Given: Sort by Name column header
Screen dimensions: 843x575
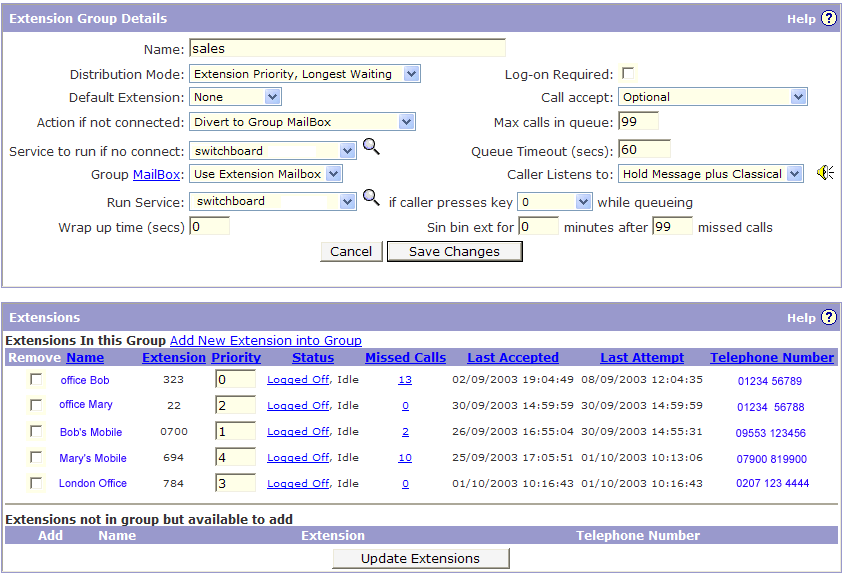Looking at the screenshot, I should (85, 357).
